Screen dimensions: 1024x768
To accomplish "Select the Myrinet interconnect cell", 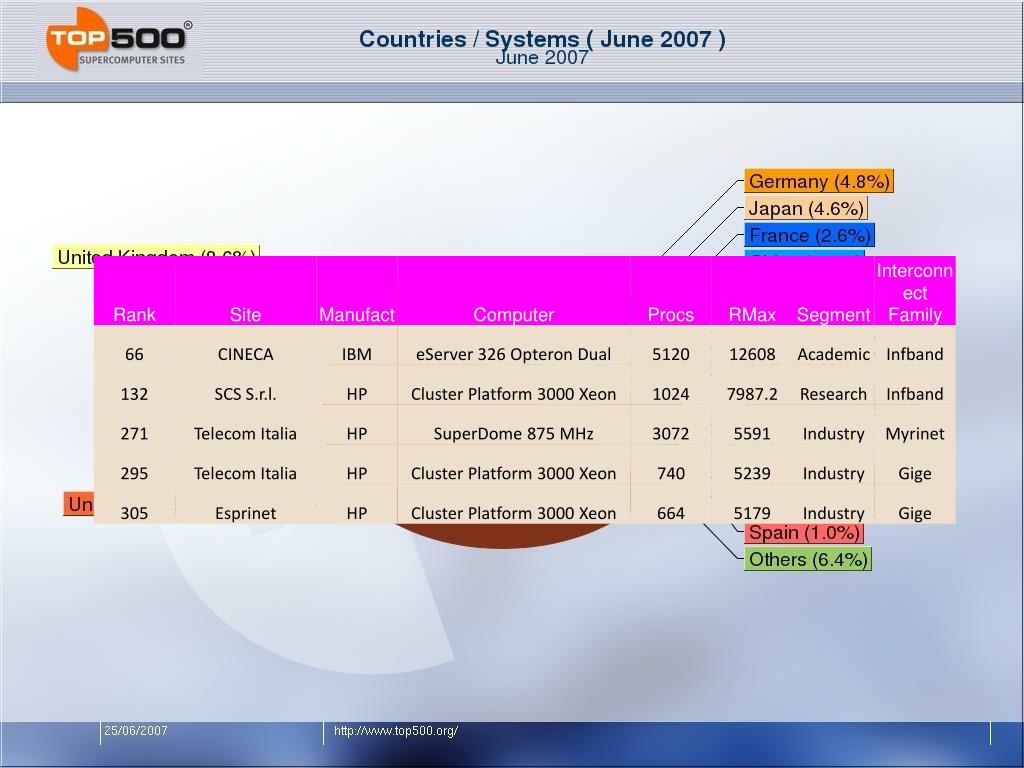I will [915, 434].
